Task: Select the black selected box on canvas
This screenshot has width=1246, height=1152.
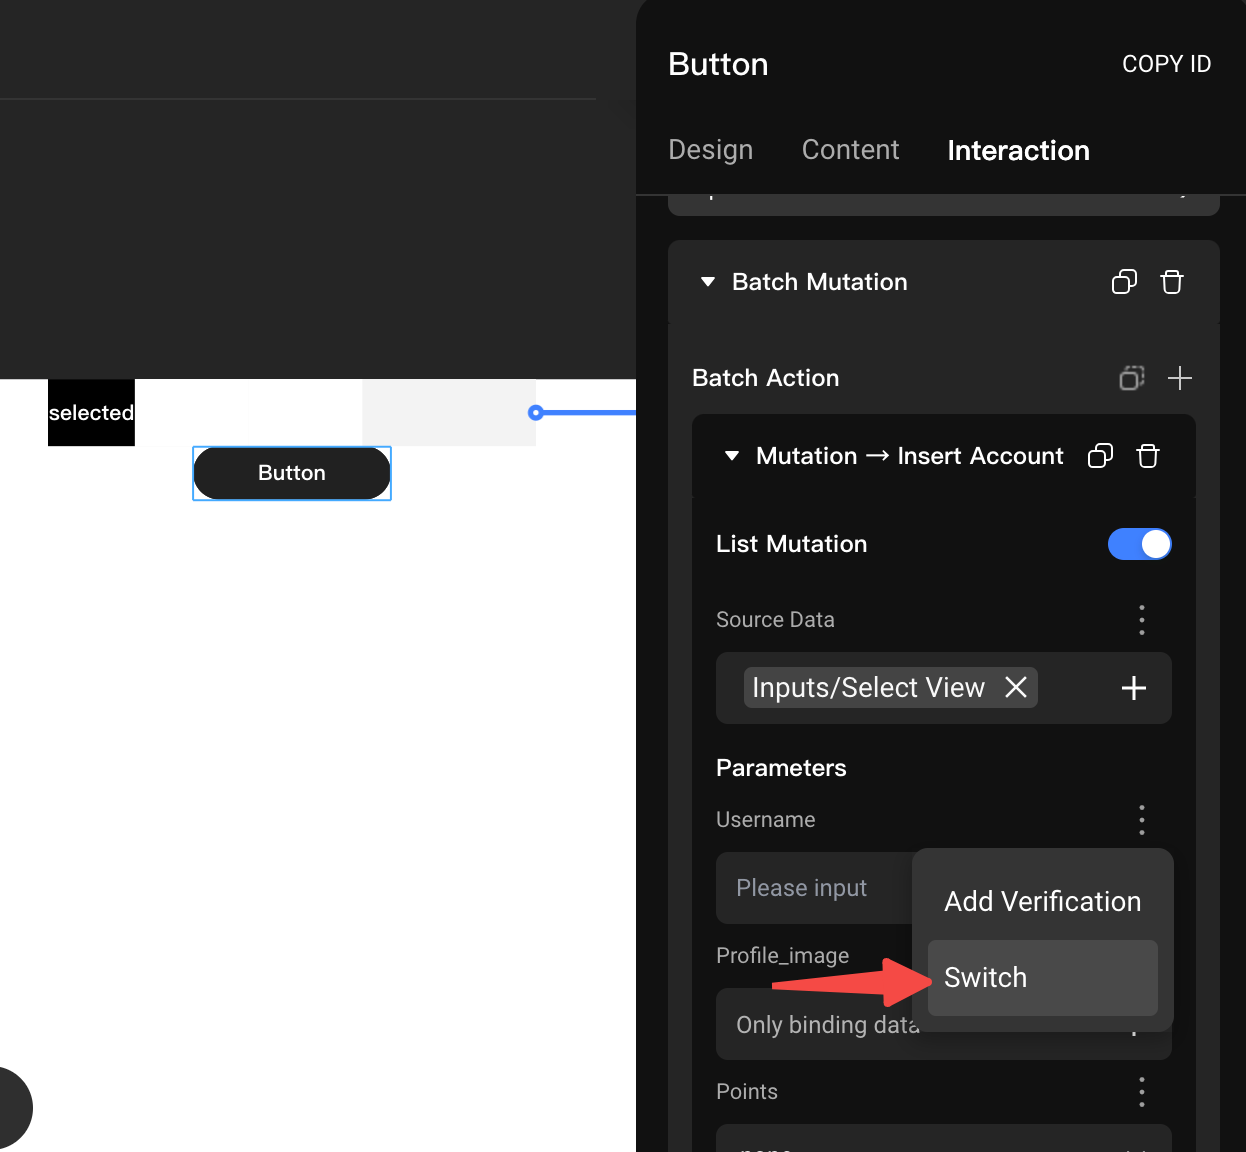Action: (x=91, y=412)
